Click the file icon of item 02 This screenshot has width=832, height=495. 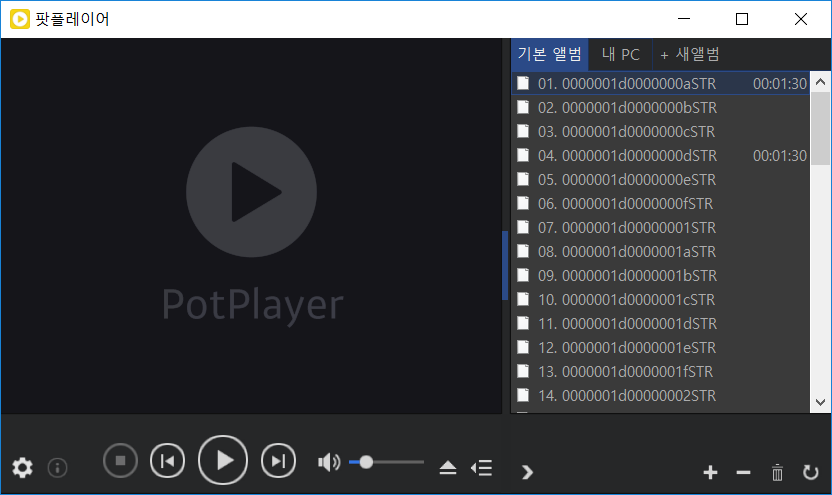point(523,107)
